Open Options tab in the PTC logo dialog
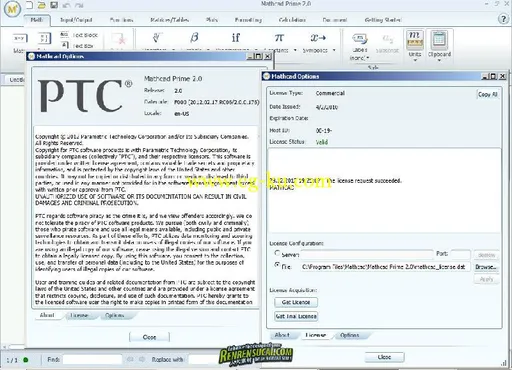 click(x=115, y=315)
